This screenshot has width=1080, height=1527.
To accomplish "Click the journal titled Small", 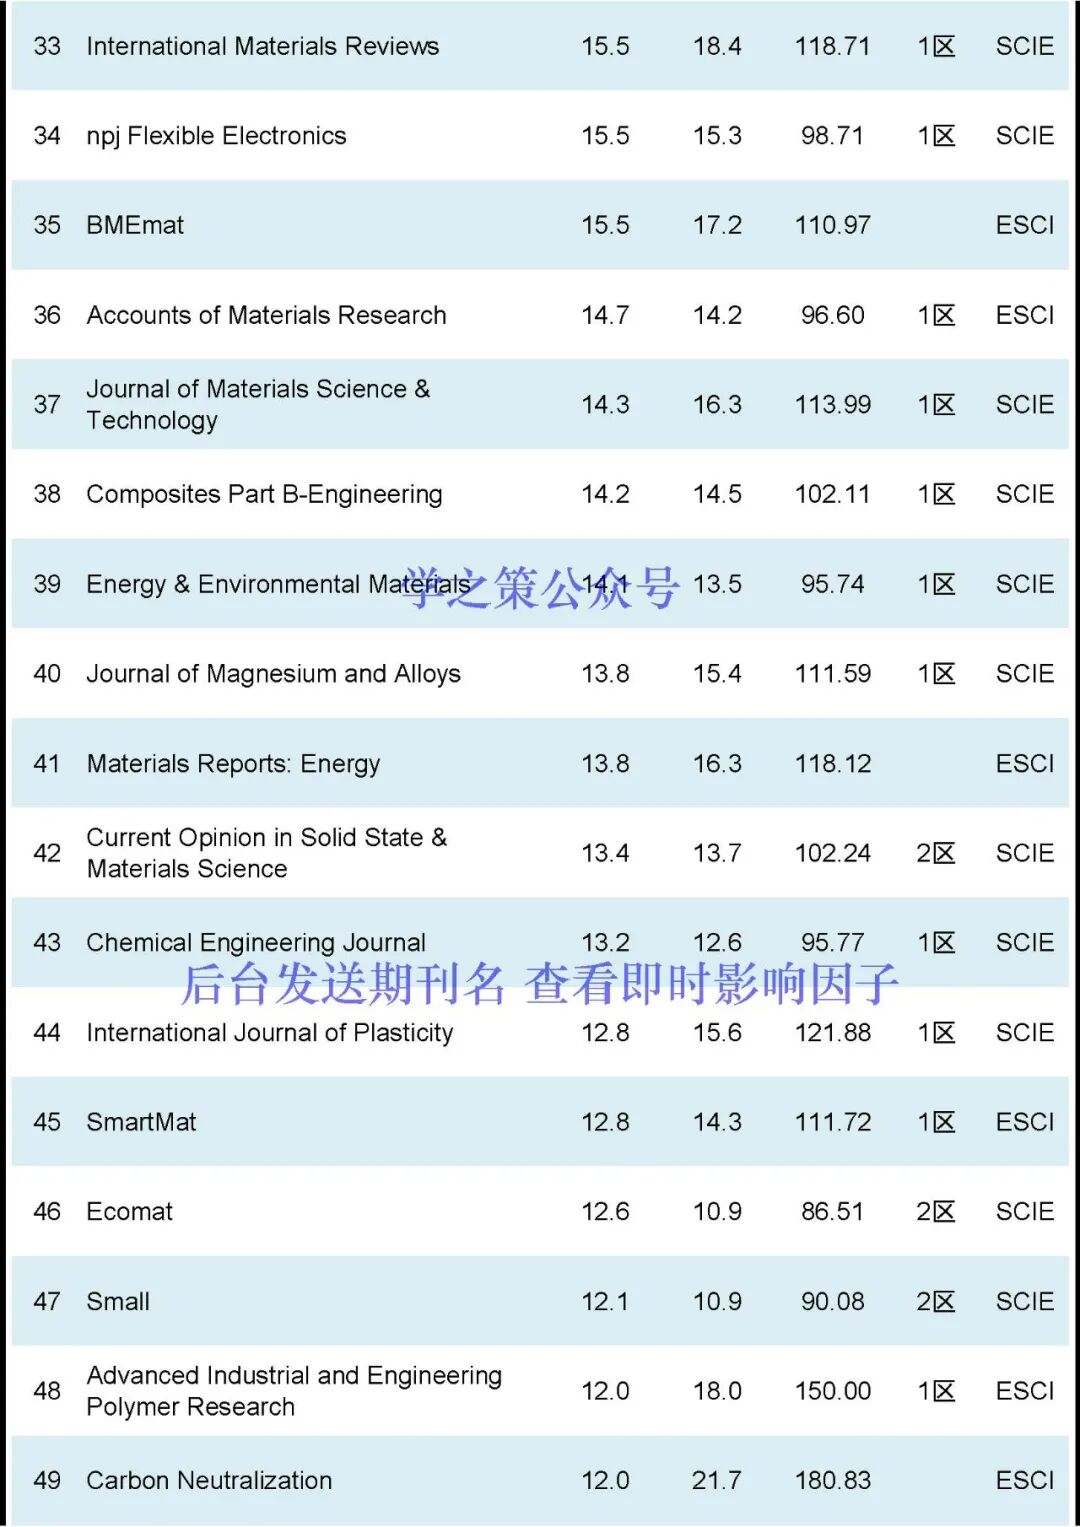I will (118, 1301).
